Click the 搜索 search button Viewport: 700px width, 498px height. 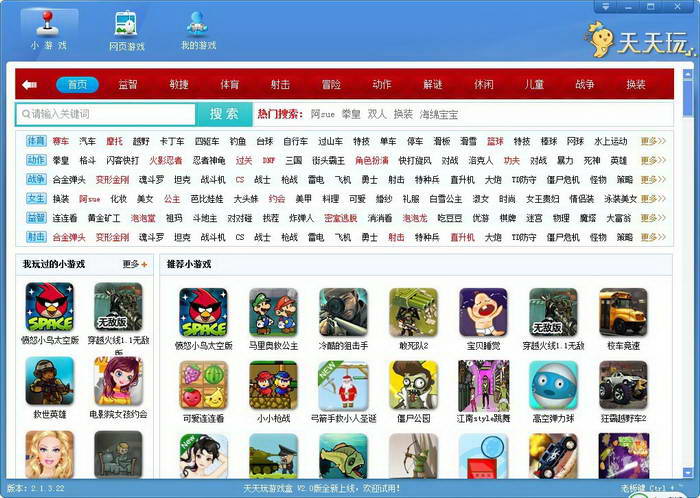tap(224, 114)
